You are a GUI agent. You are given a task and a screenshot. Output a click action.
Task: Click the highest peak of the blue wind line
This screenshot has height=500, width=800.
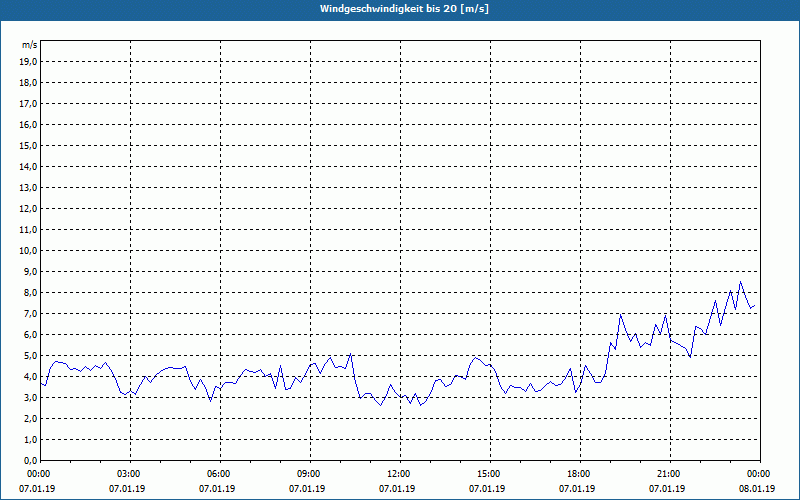pos(740,282)
